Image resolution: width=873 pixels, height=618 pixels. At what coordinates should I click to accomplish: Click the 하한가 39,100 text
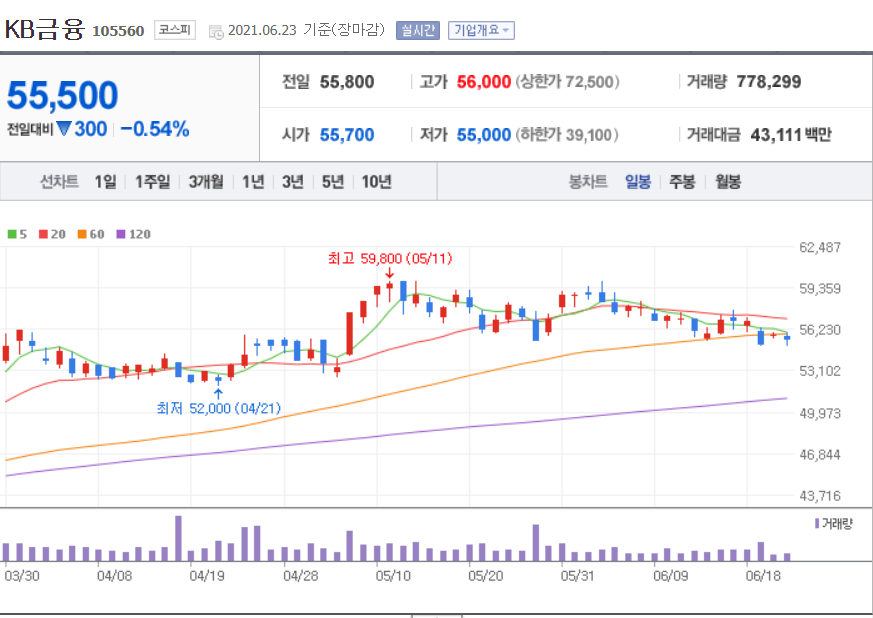[x=567, y=135]
